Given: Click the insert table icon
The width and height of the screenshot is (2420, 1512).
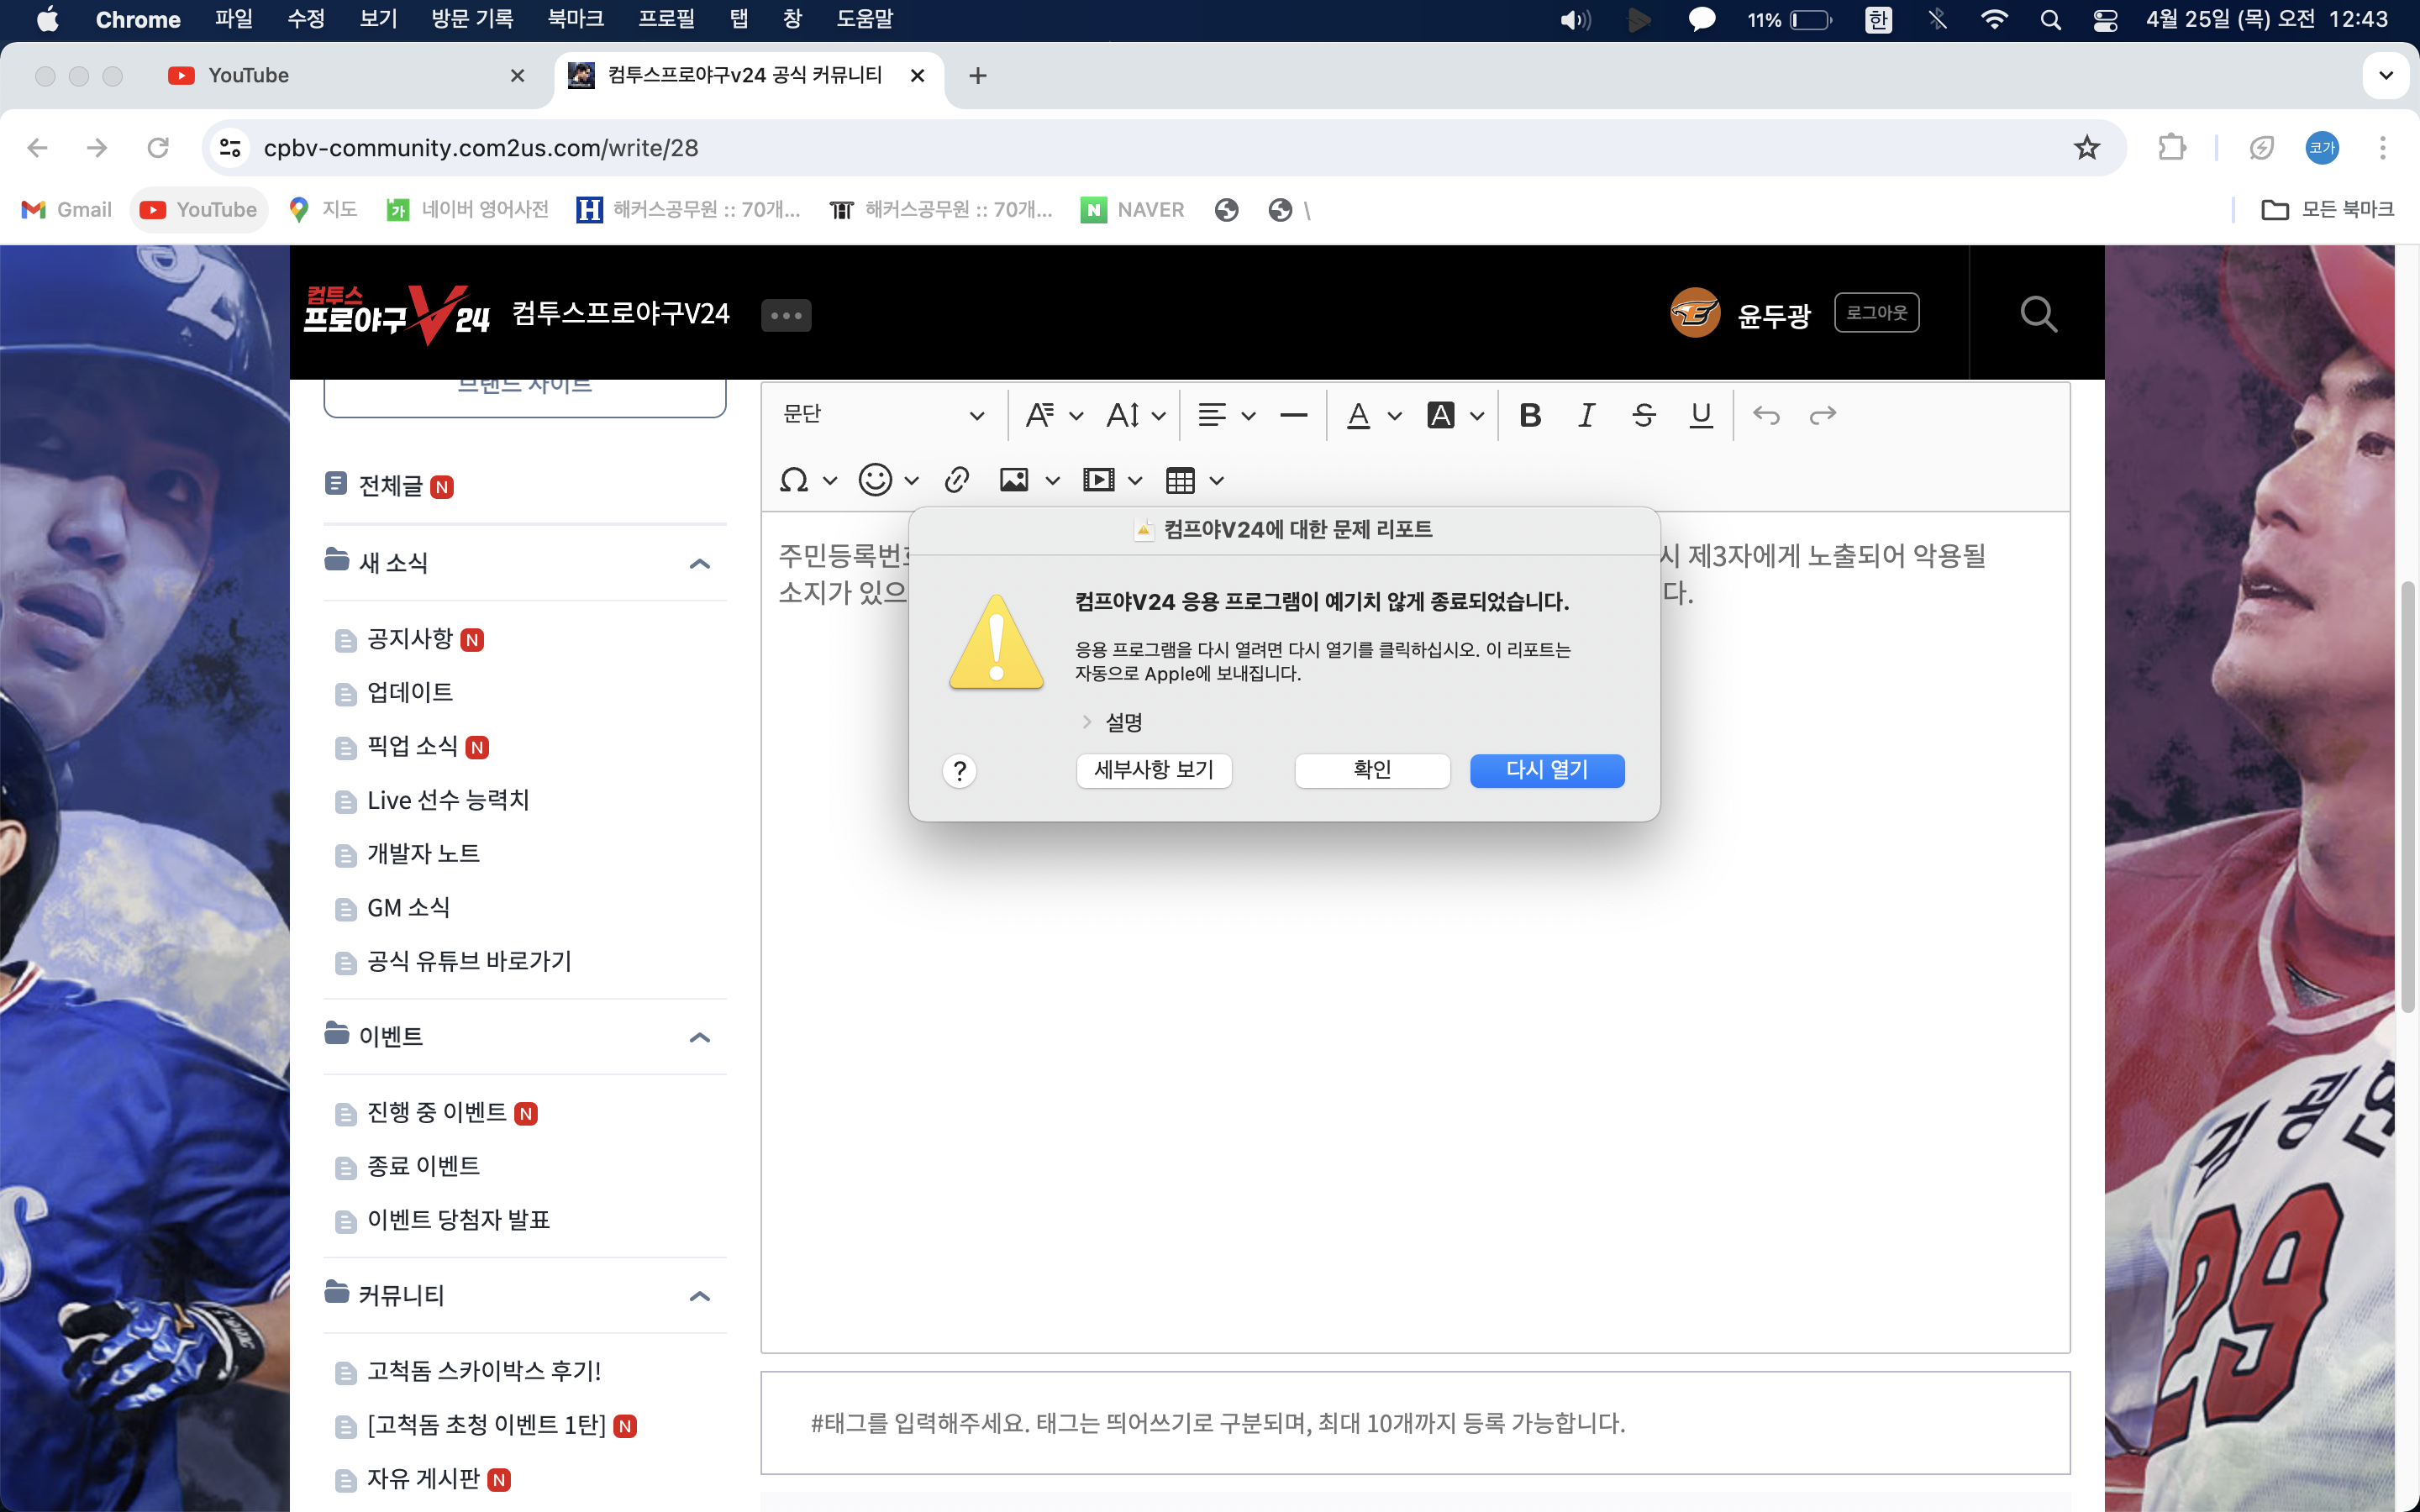Looking at the screenshot, I should coord(1180,481).
